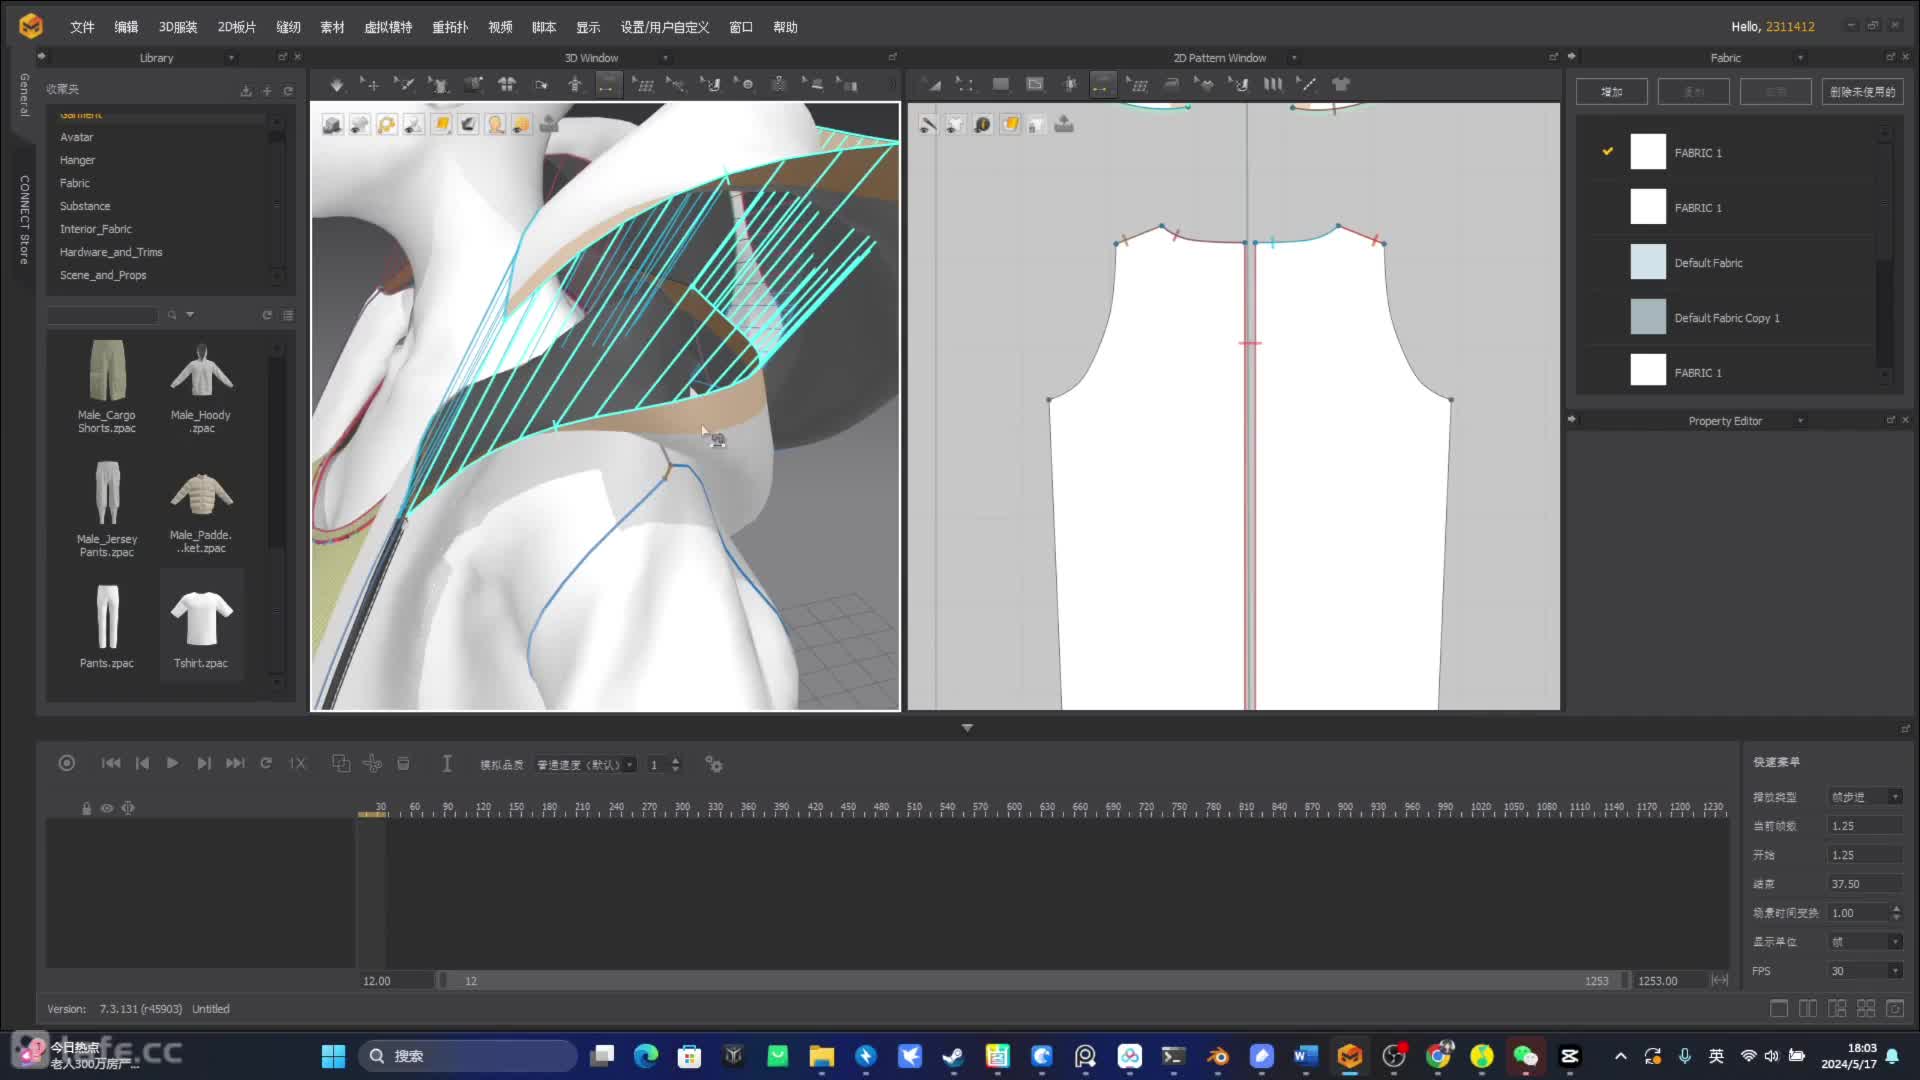Viewport: 1920px width, 1080px height.
Task: Toggle the timeline lock icon
Action: click(86, 808)
